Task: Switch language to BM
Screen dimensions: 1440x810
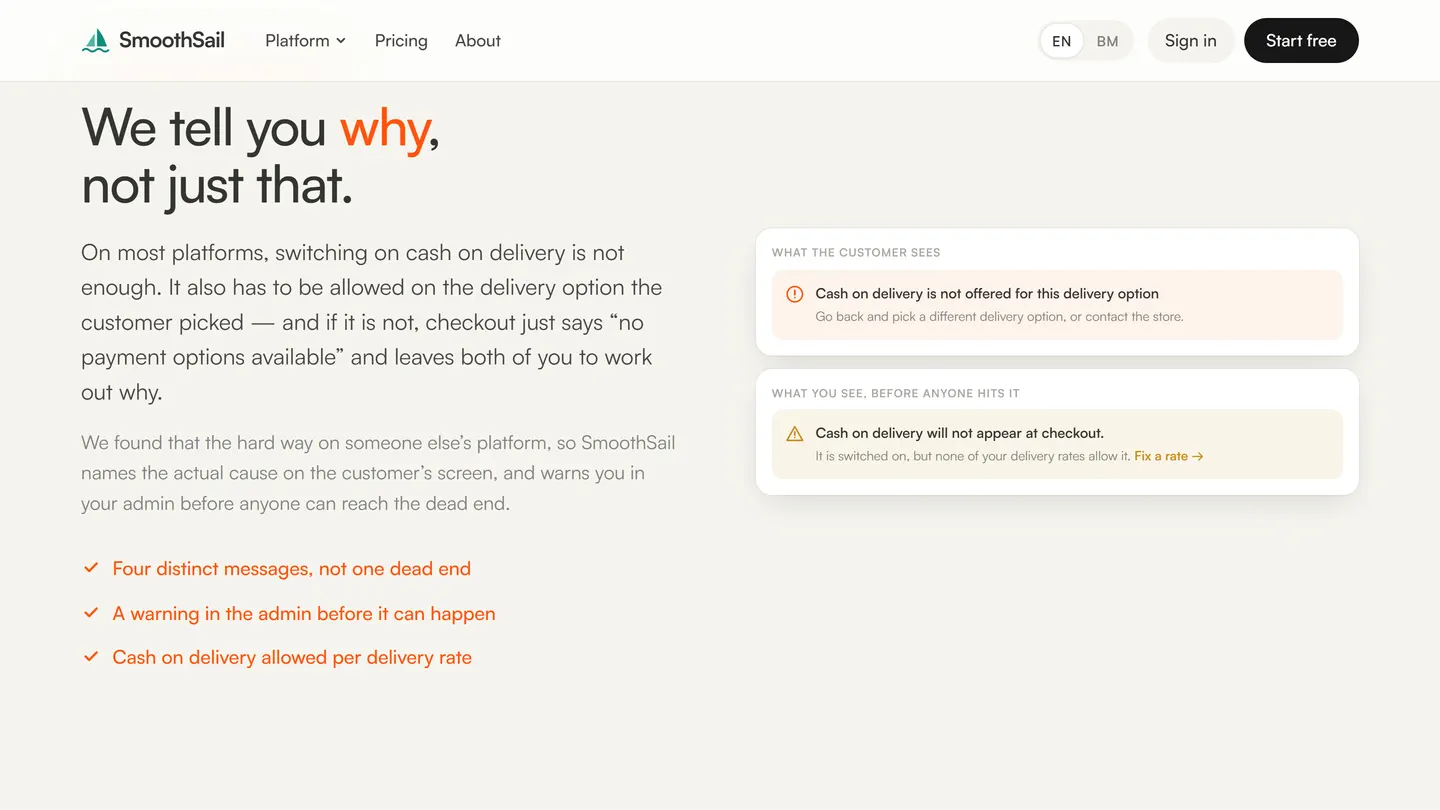Action: pyautogui.click(x=1107, y=41)
